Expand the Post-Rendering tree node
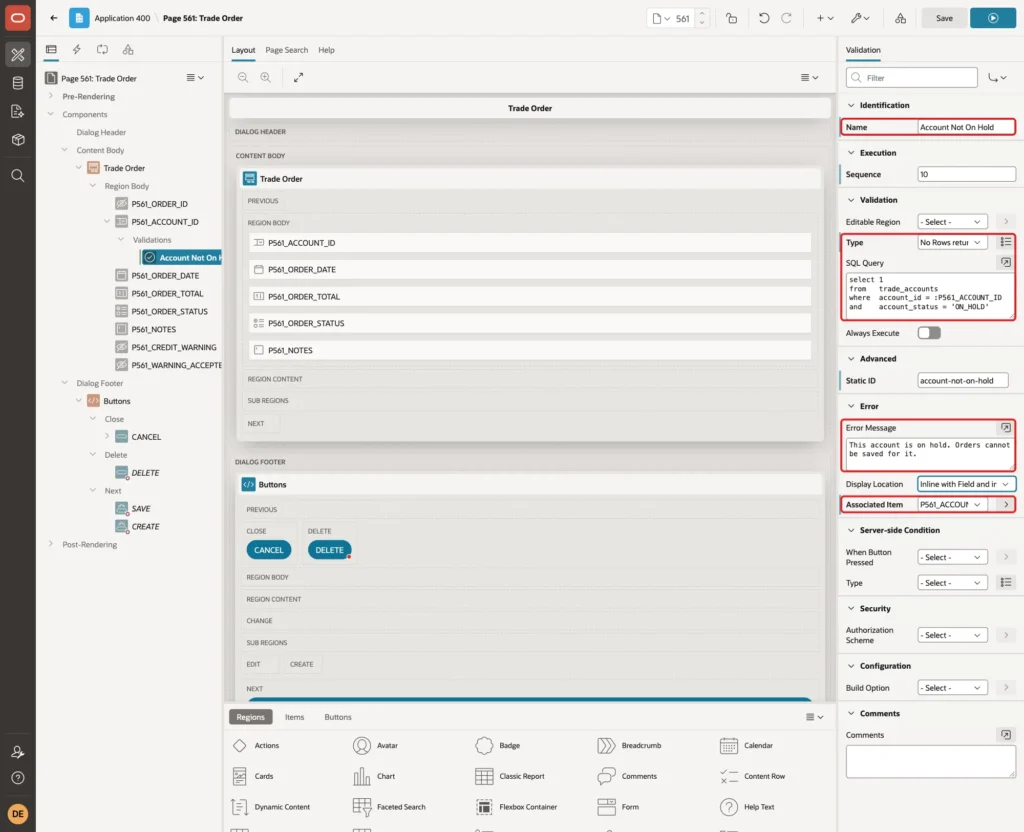Image resolution: width=1024 pixels, height=832 pixels. click(51, 544)
